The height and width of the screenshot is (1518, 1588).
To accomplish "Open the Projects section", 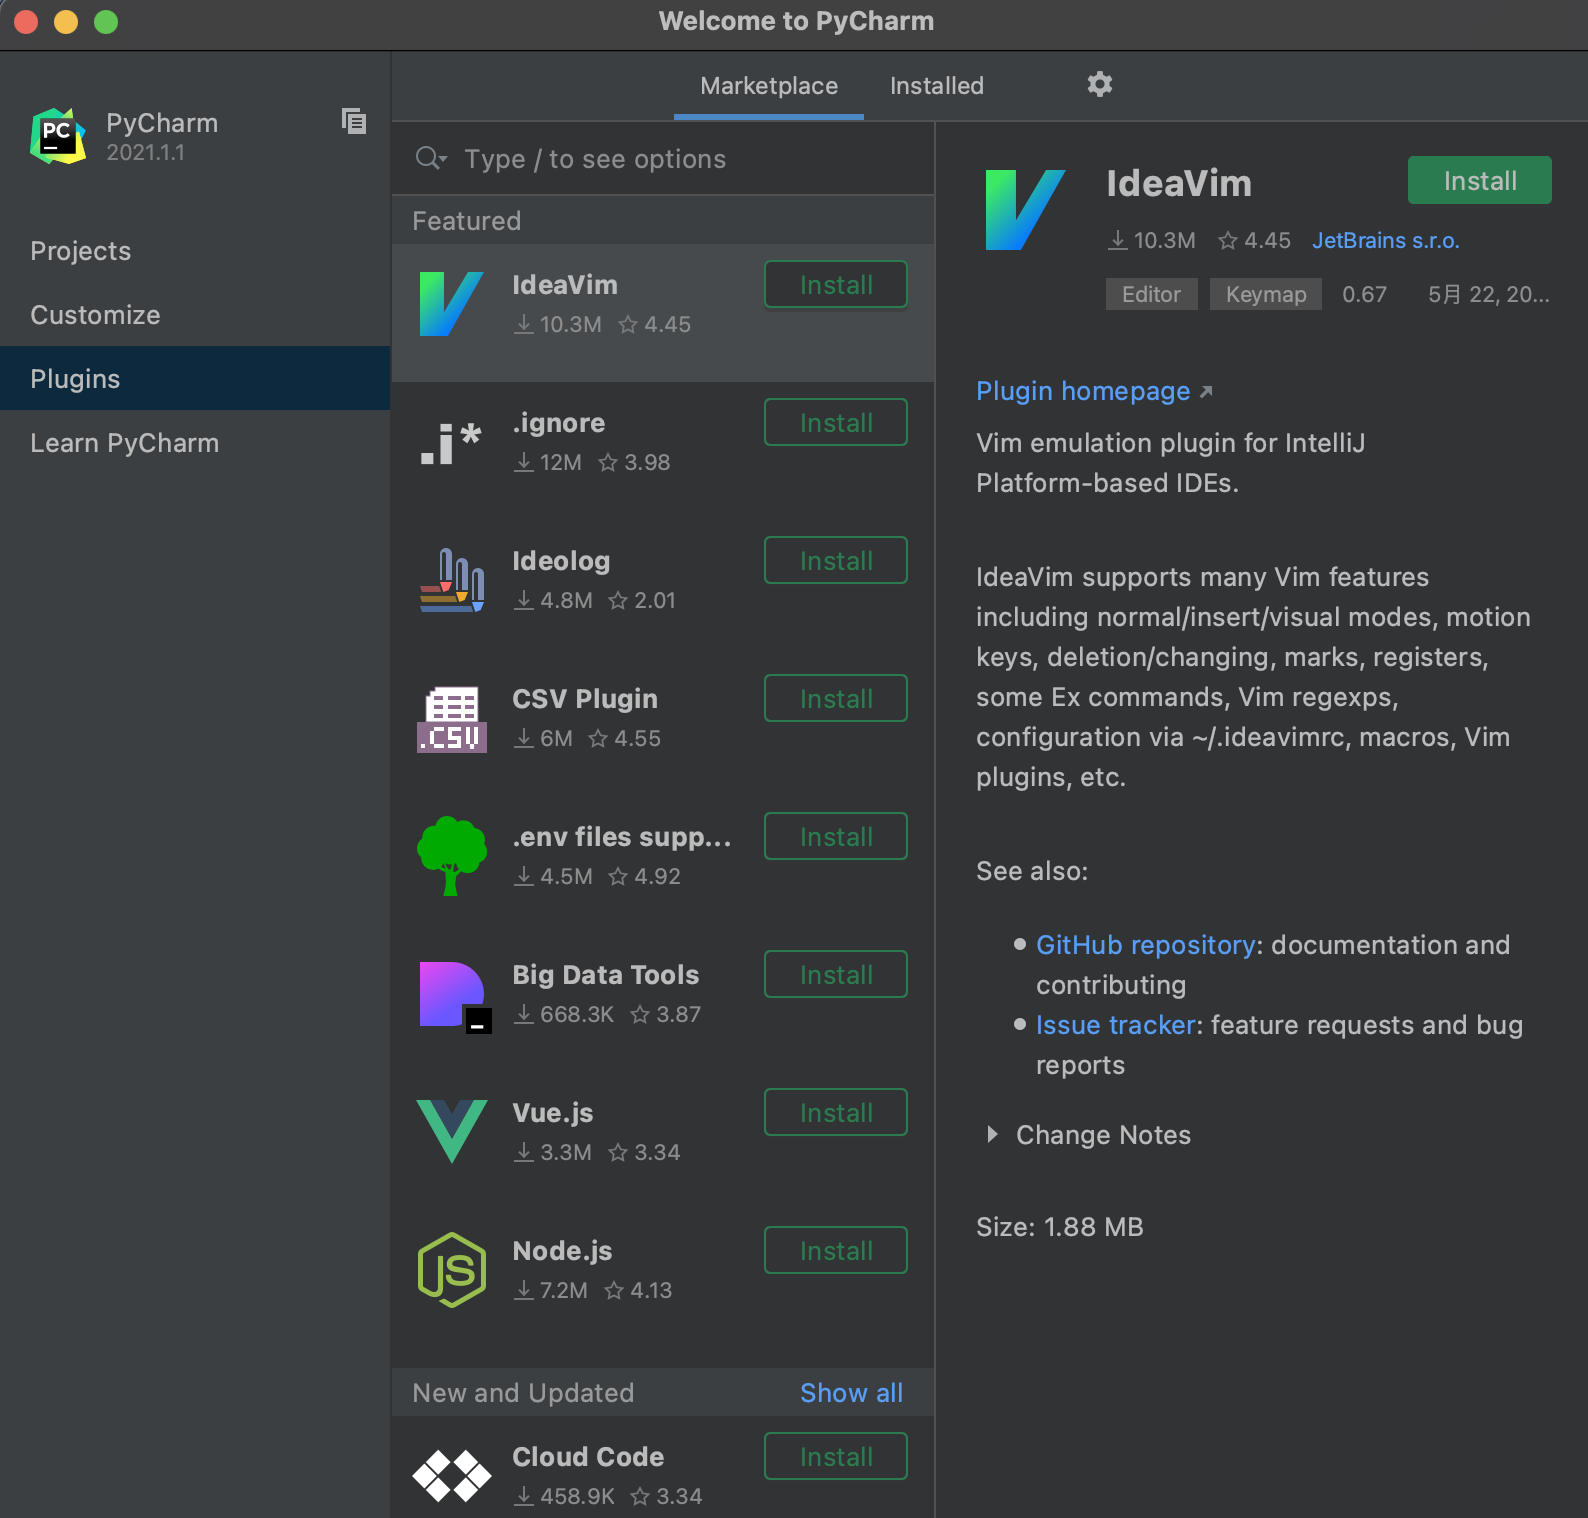I will pyautogui.click(x=195, y=251).
